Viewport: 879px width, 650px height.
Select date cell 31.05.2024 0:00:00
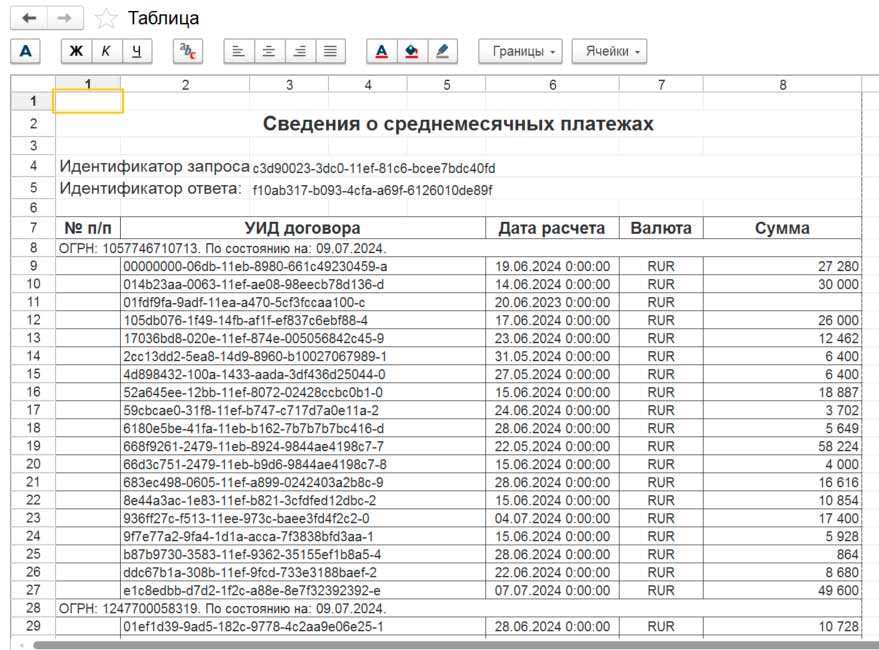click(x=552, y=356)
